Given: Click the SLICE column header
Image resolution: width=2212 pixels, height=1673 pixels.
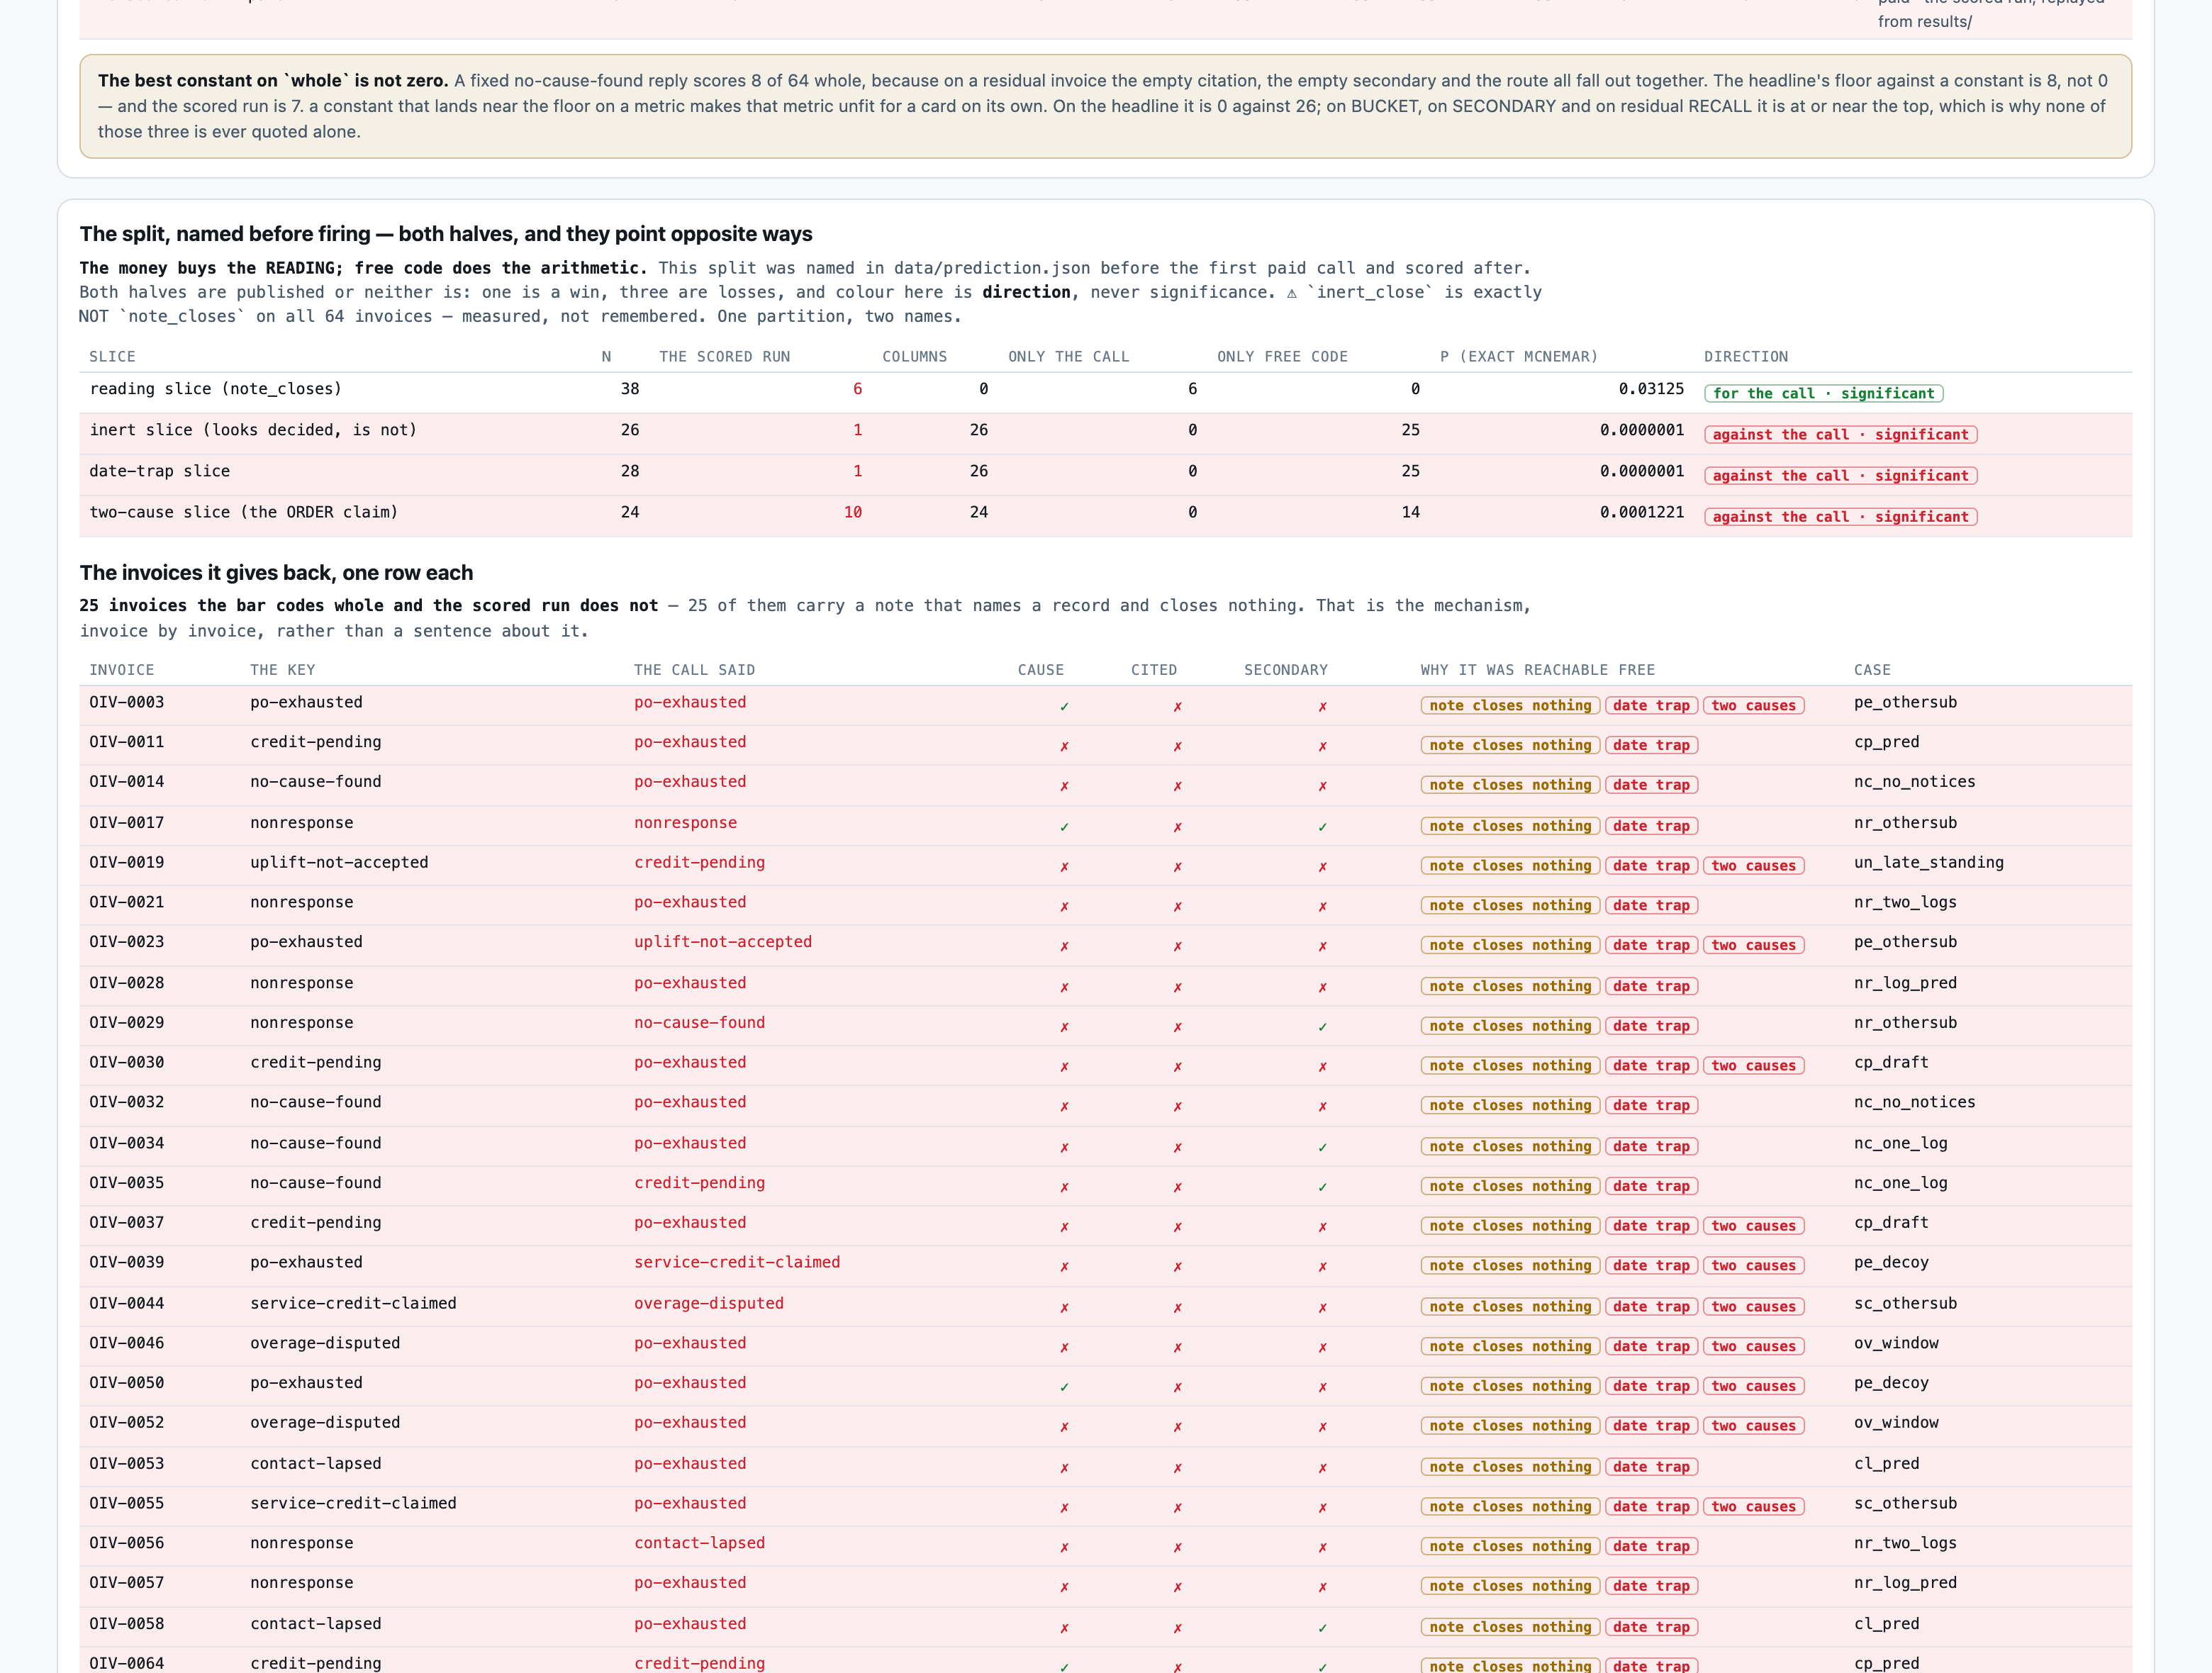Looking at the screenshot, I should point(112,357).
